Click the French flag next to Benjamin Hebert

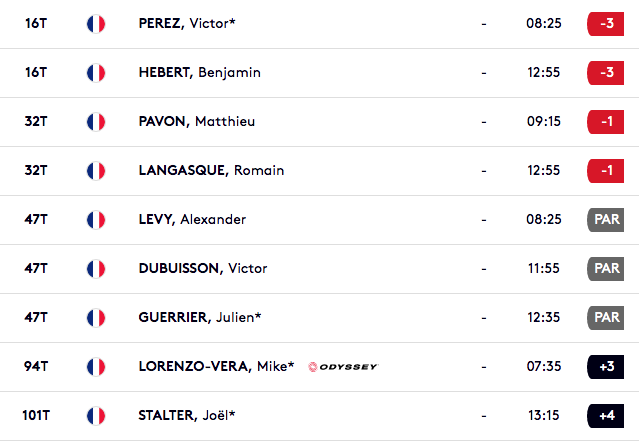point(96,73)
